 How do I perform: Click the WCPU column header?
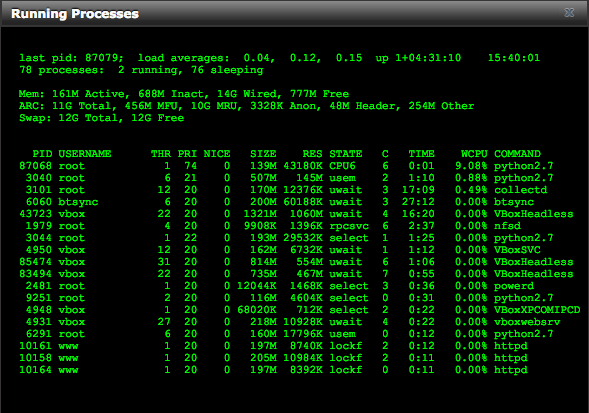[474, 154]
